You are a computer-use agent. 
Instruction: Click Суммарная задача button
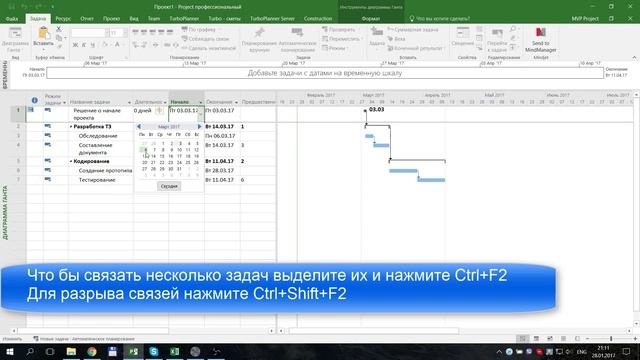[x=412, y=29]
